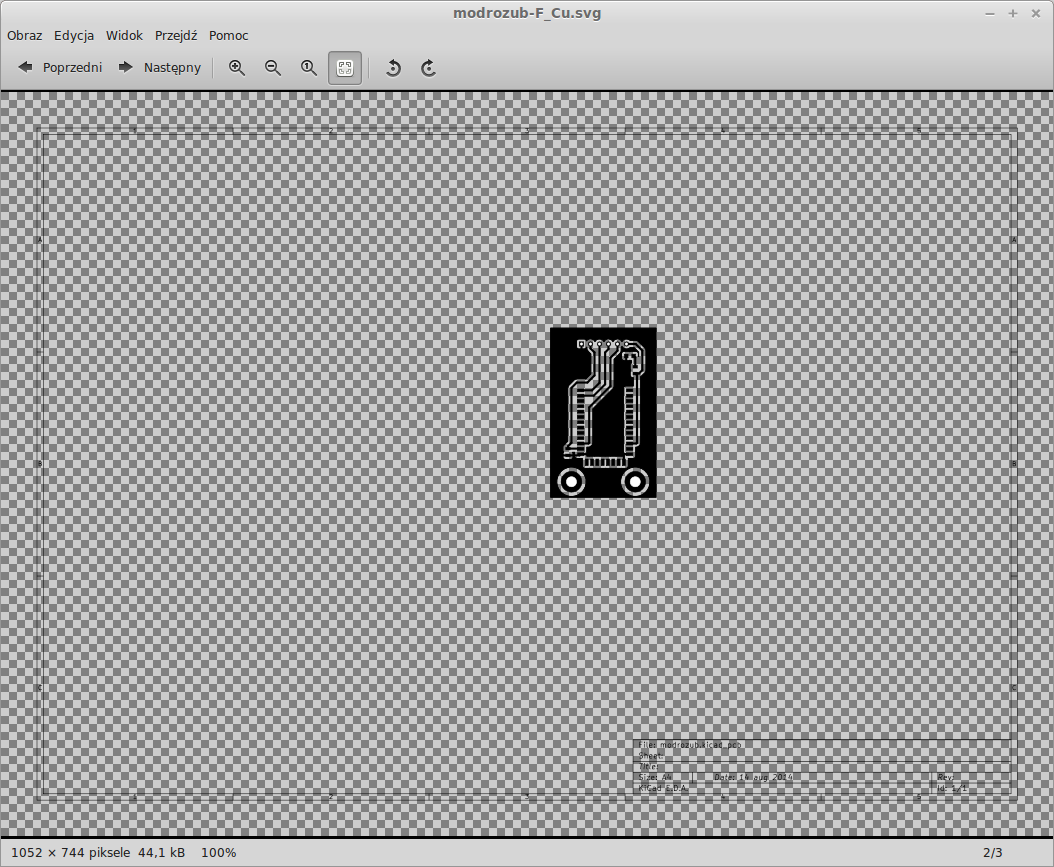The width and height of the screenshot is (1054, 867).
Task: Maximize the image viewer window
Action: point(1013,13)
